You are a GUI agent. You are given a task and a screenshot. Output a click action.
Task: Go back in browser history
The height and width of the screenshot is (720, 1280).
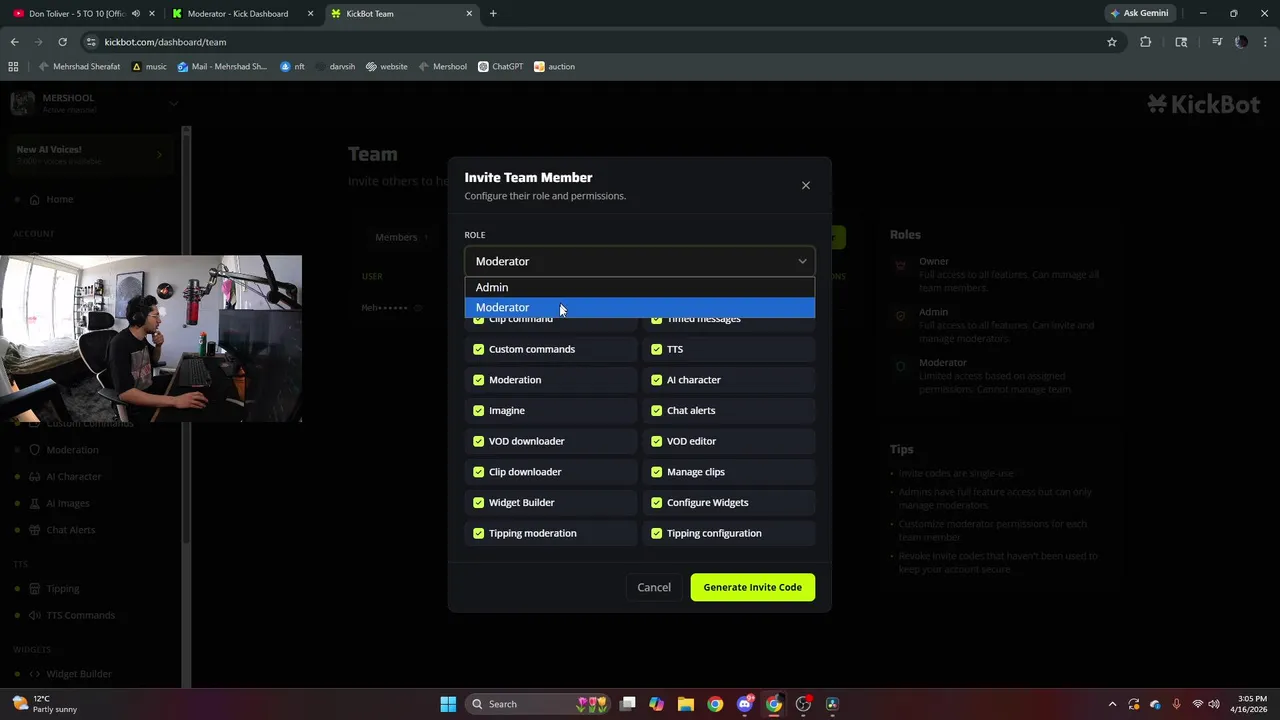point(14,42)
